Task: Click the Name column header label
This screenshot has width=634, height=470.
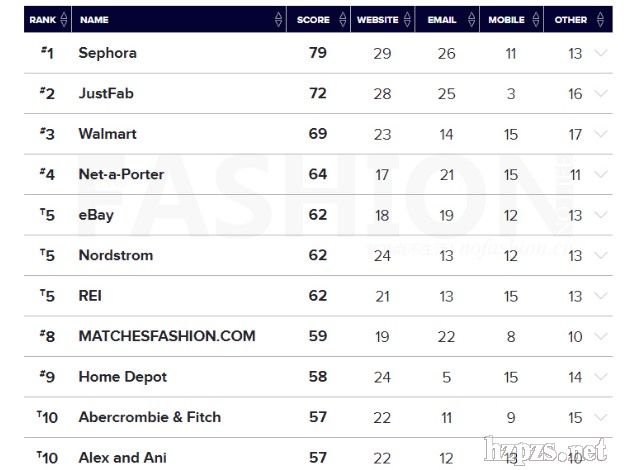Action: 94,20
